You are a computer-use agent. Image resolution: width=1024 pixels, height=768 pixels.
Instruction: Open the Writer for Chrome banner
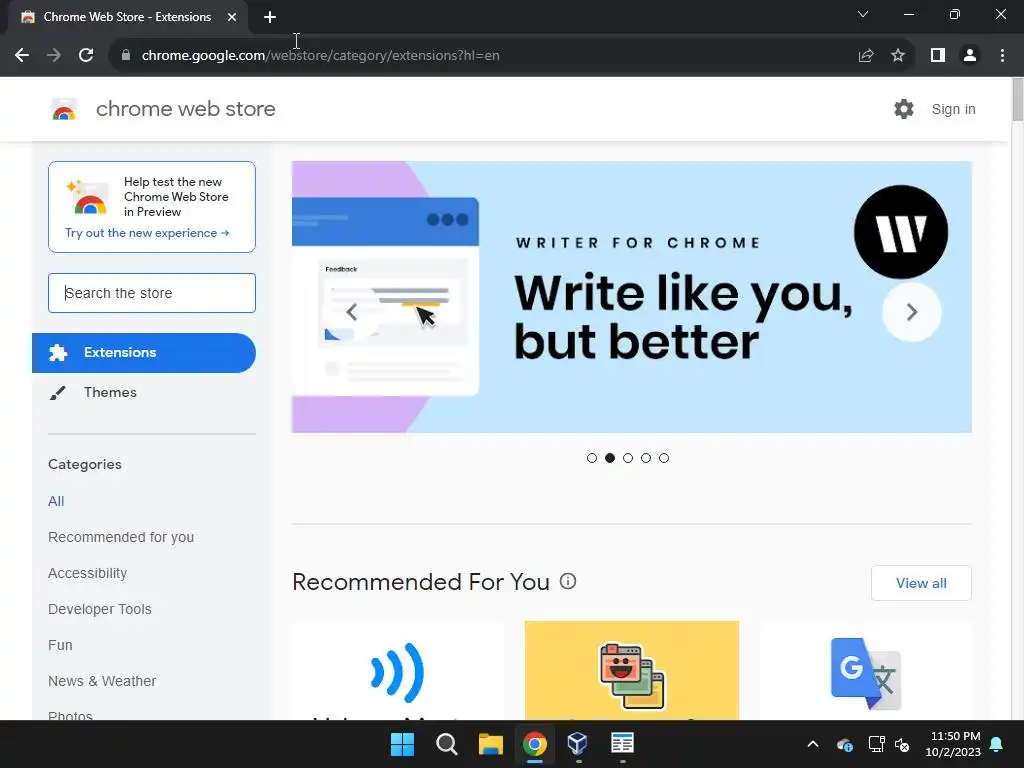[x=632, y=297]
